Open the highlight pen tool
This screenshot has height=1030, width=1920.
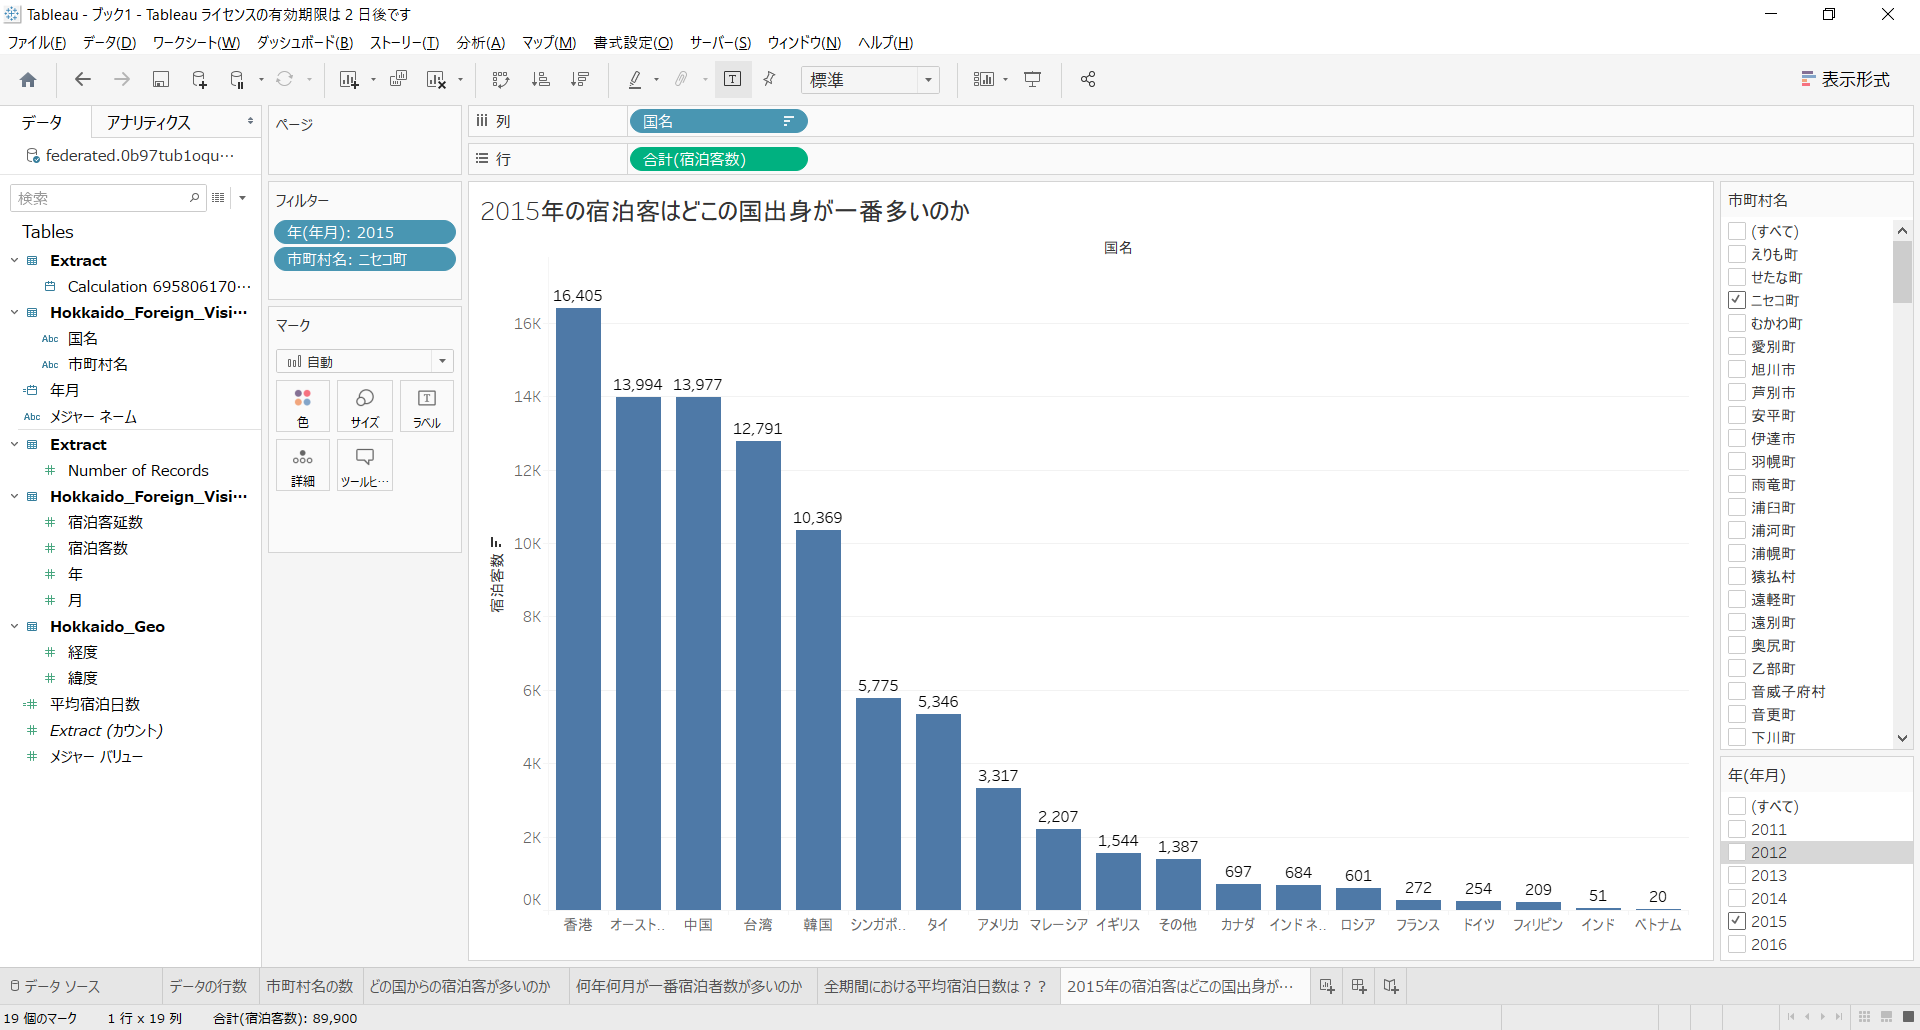635,80
